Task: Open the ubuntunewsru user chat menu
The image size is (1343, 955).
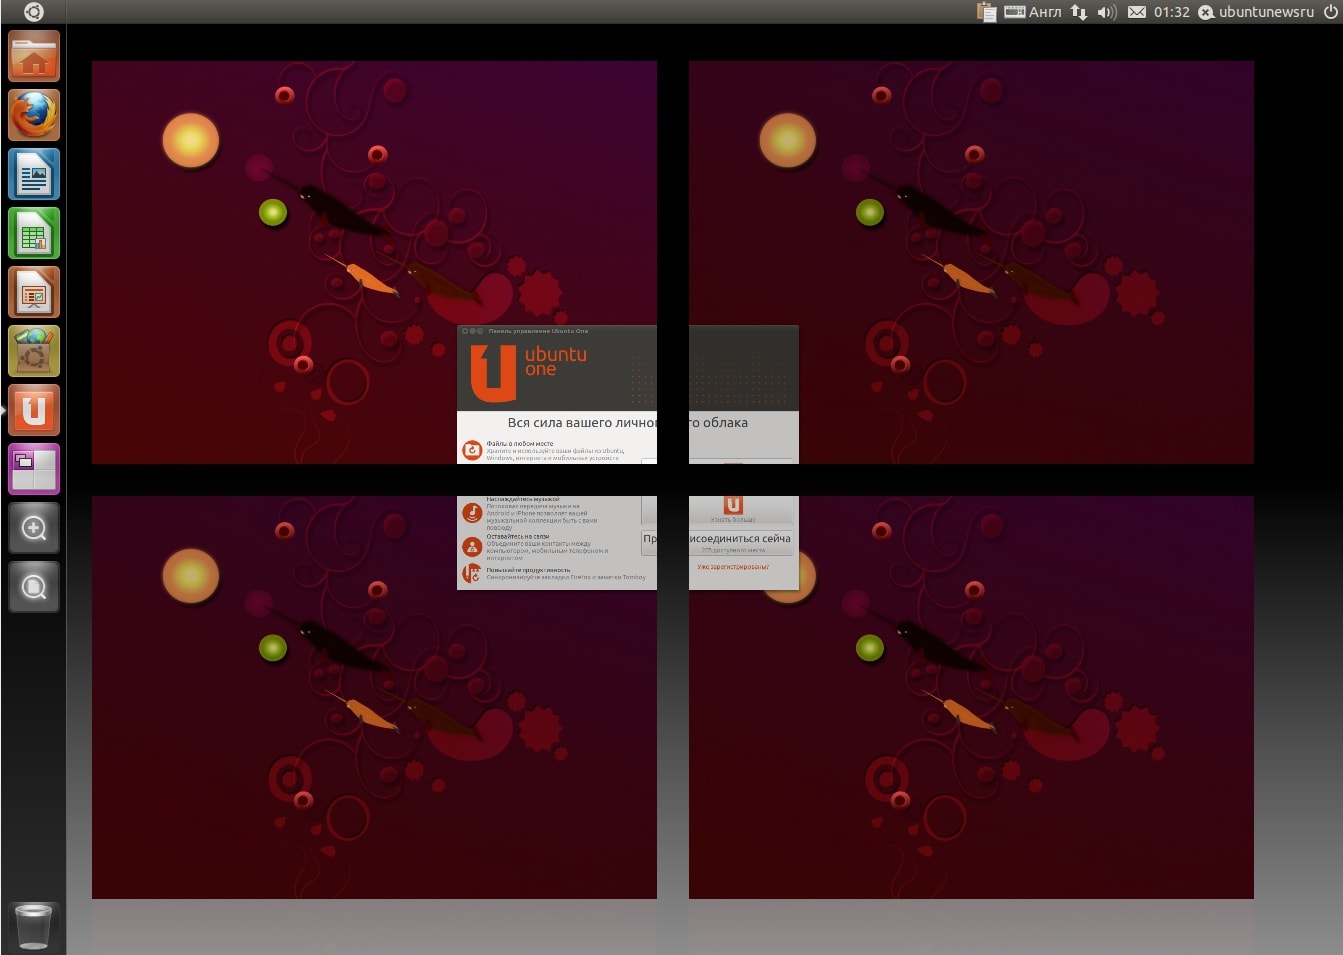Action: [x=1256, y=12]
